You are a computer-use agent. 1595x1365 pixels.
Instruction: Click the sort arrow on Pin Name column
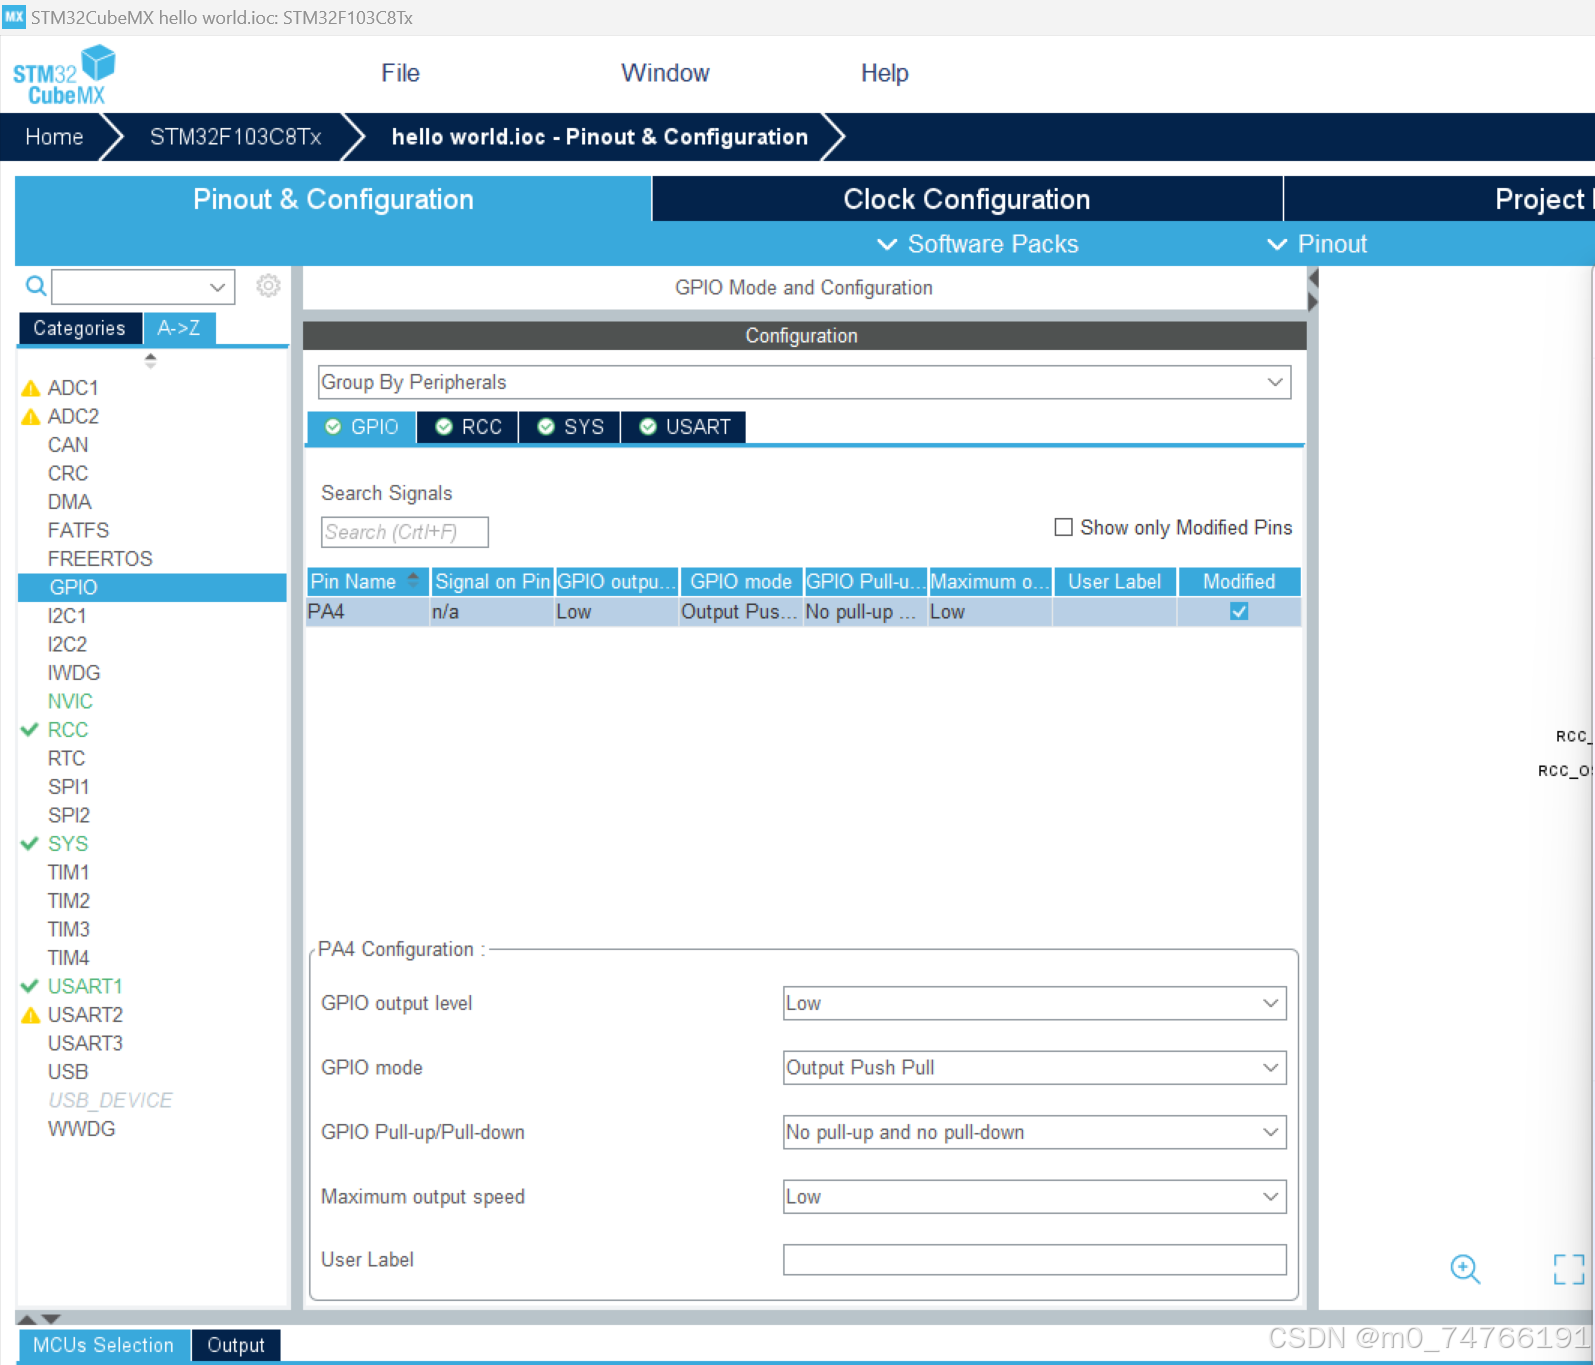click(413, 580)
